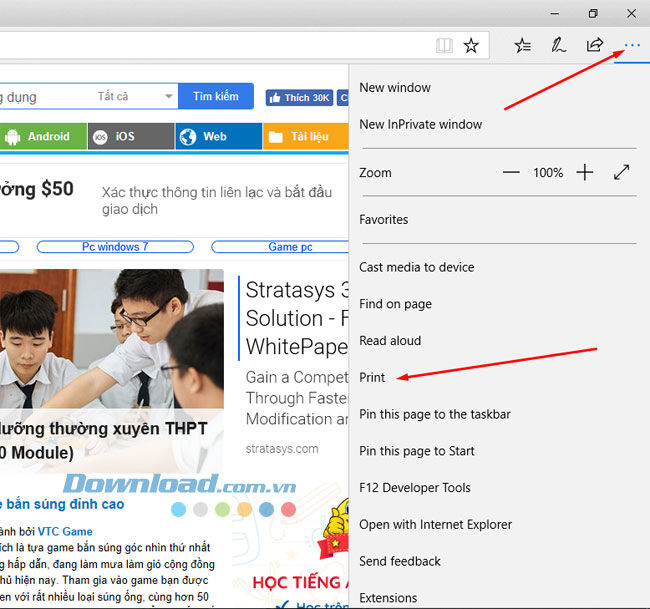Click the Add notes pen icon
The image size is (650, 609).
tap(558, 45)
